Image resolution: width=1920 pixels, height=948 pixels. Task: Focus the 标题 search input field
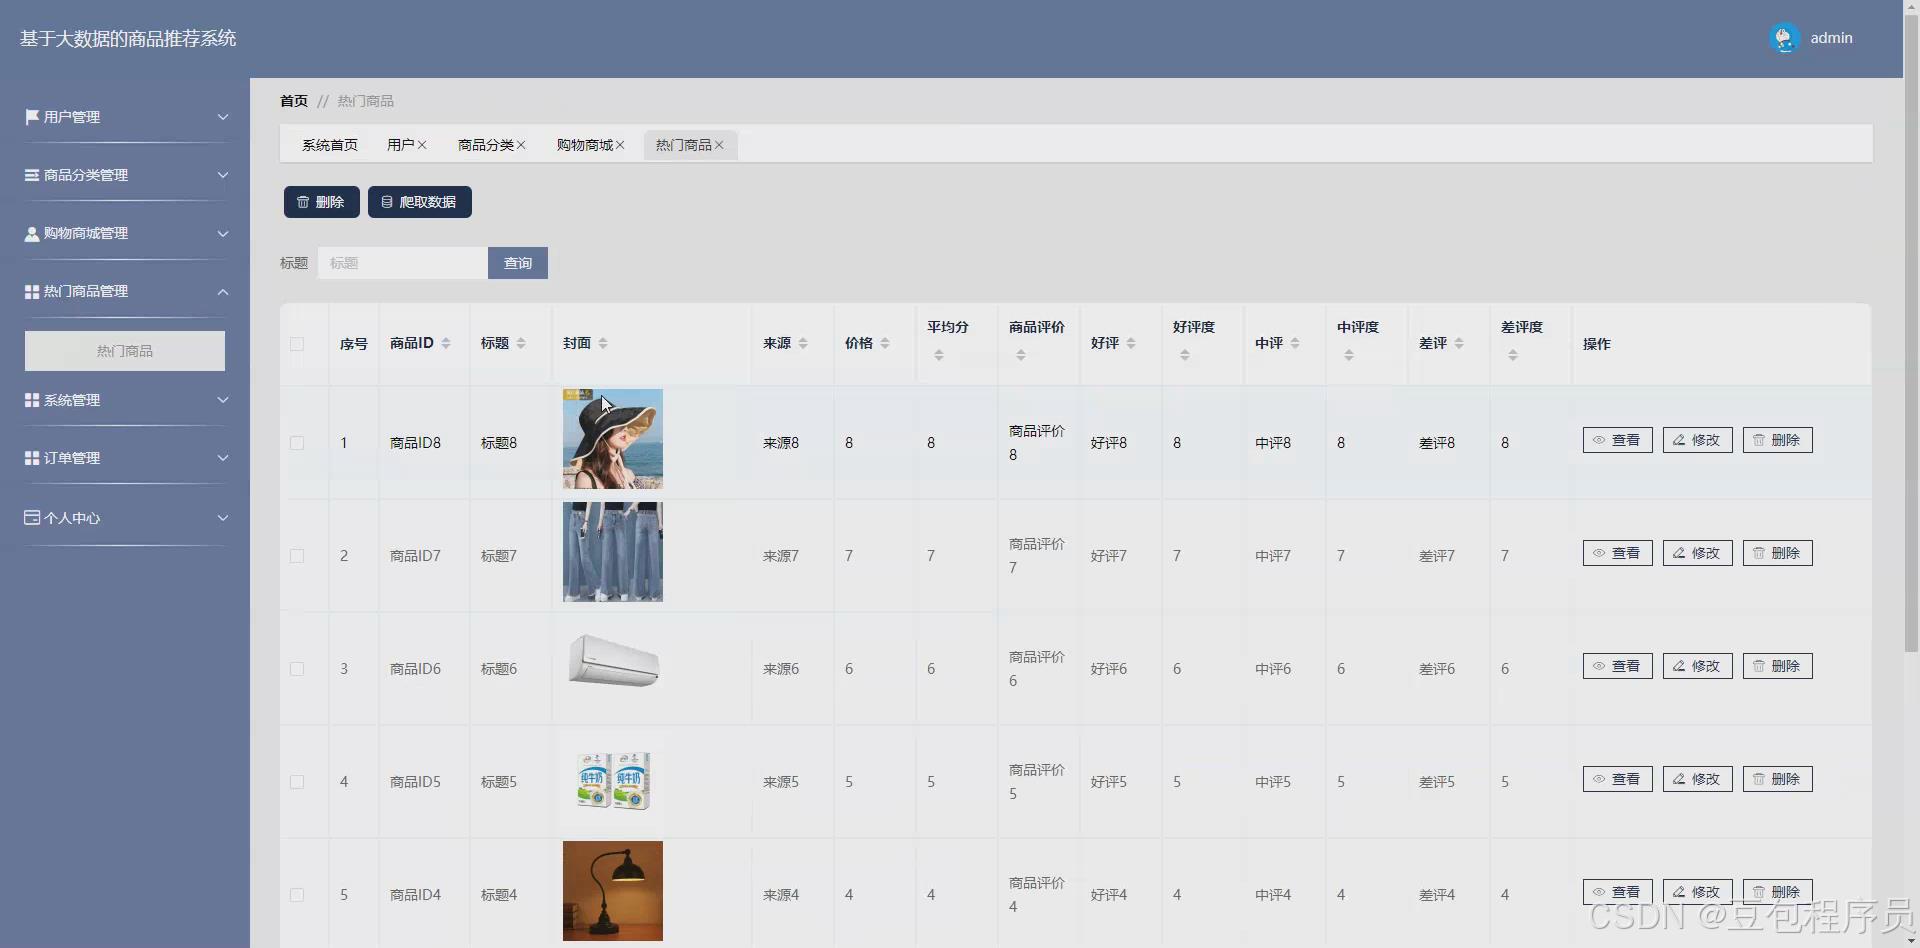(x=403, y=263)
